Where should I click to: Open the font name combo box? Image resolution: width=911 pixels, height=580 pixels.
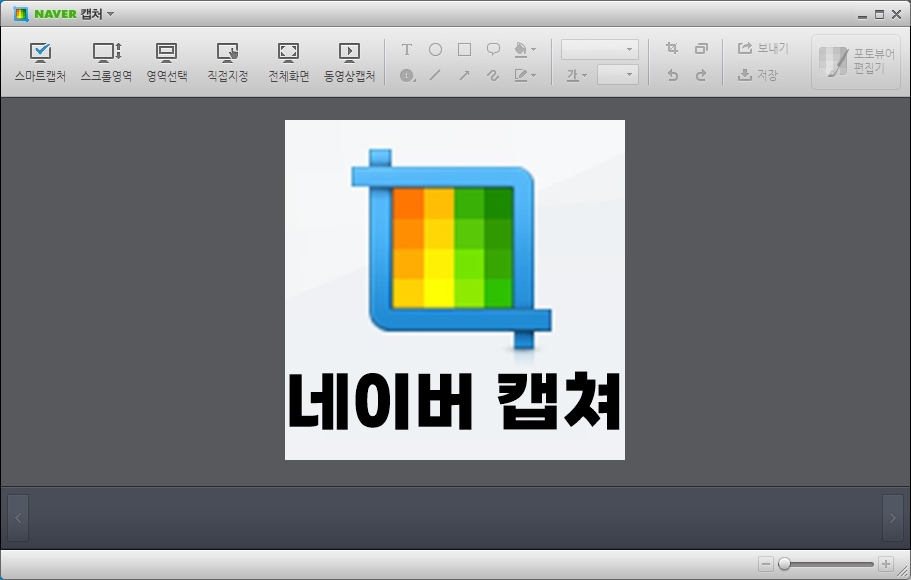click(600, 49)
